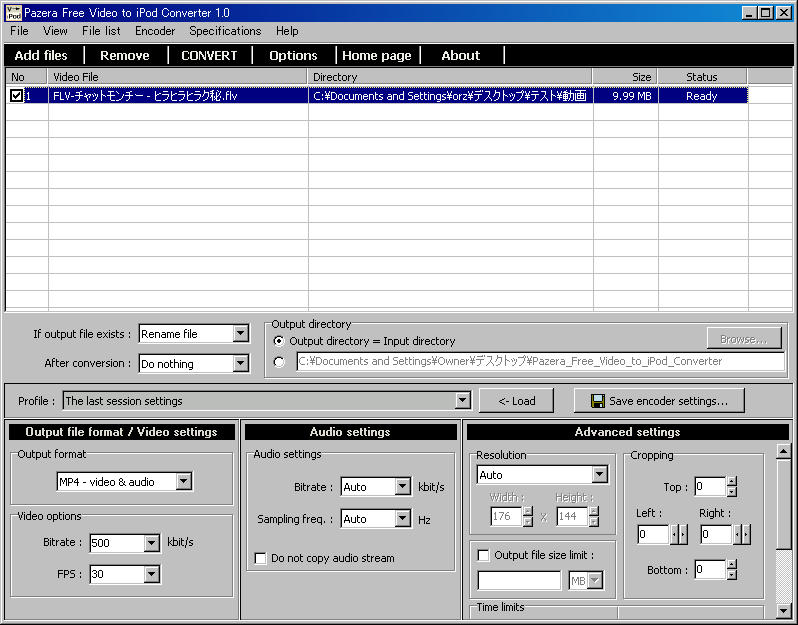Click the Bottom cropping input field
This screenshot has width=798, height=625.
[x=710, y=570]
